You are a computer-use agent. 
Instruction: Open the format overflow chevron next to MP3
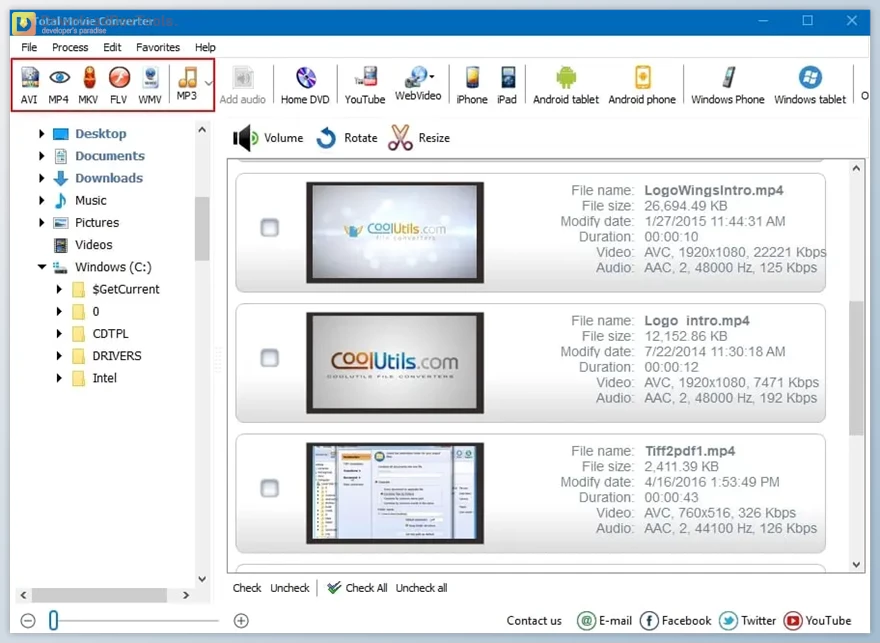click(208, 83)
